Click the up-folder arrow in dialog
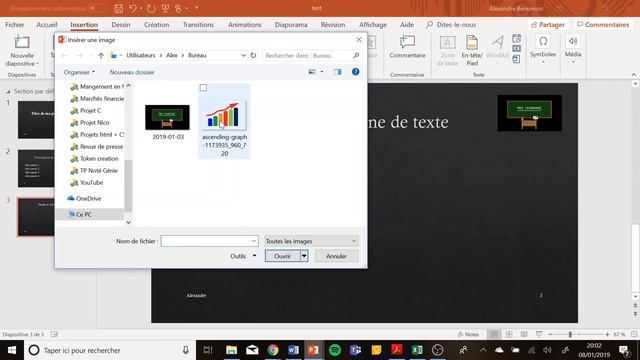The image size is (640, 360). tap(101, 56)
